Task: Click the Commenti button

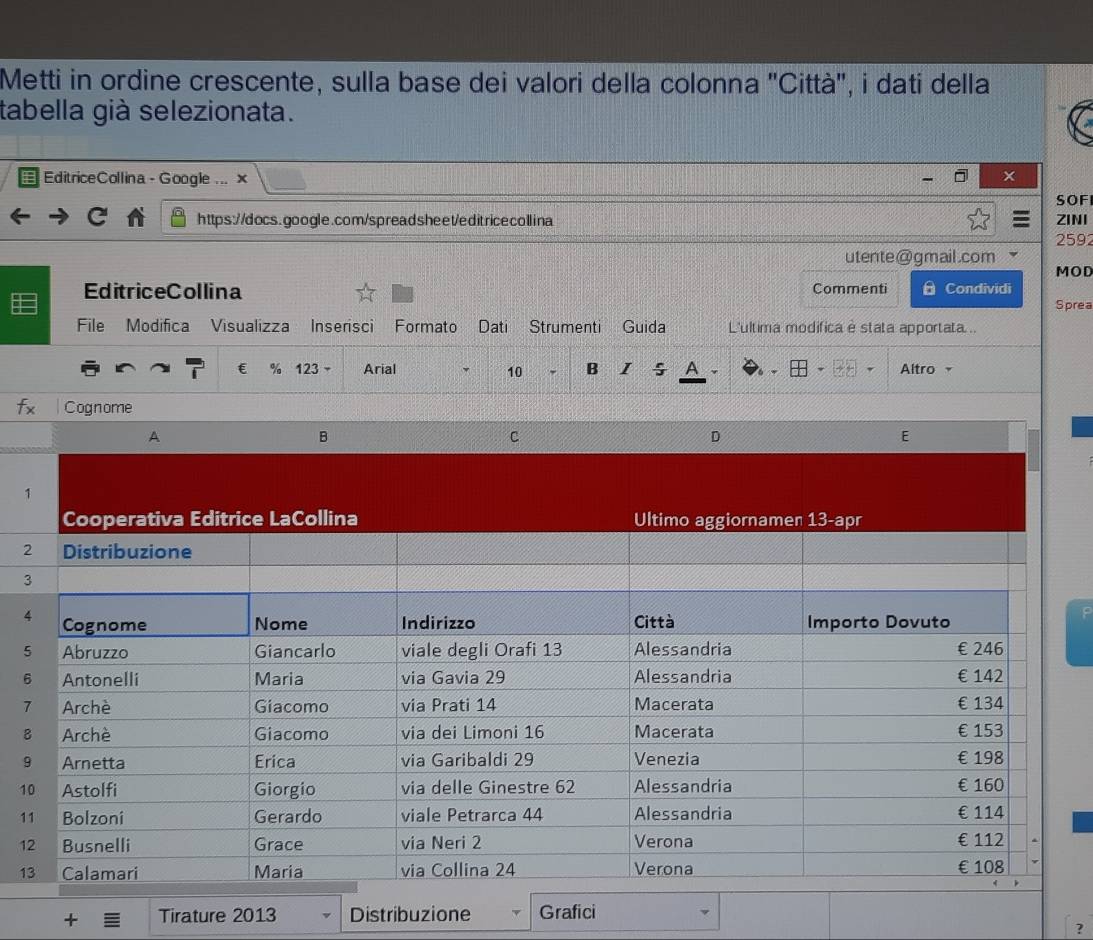Action: (849, 289)
